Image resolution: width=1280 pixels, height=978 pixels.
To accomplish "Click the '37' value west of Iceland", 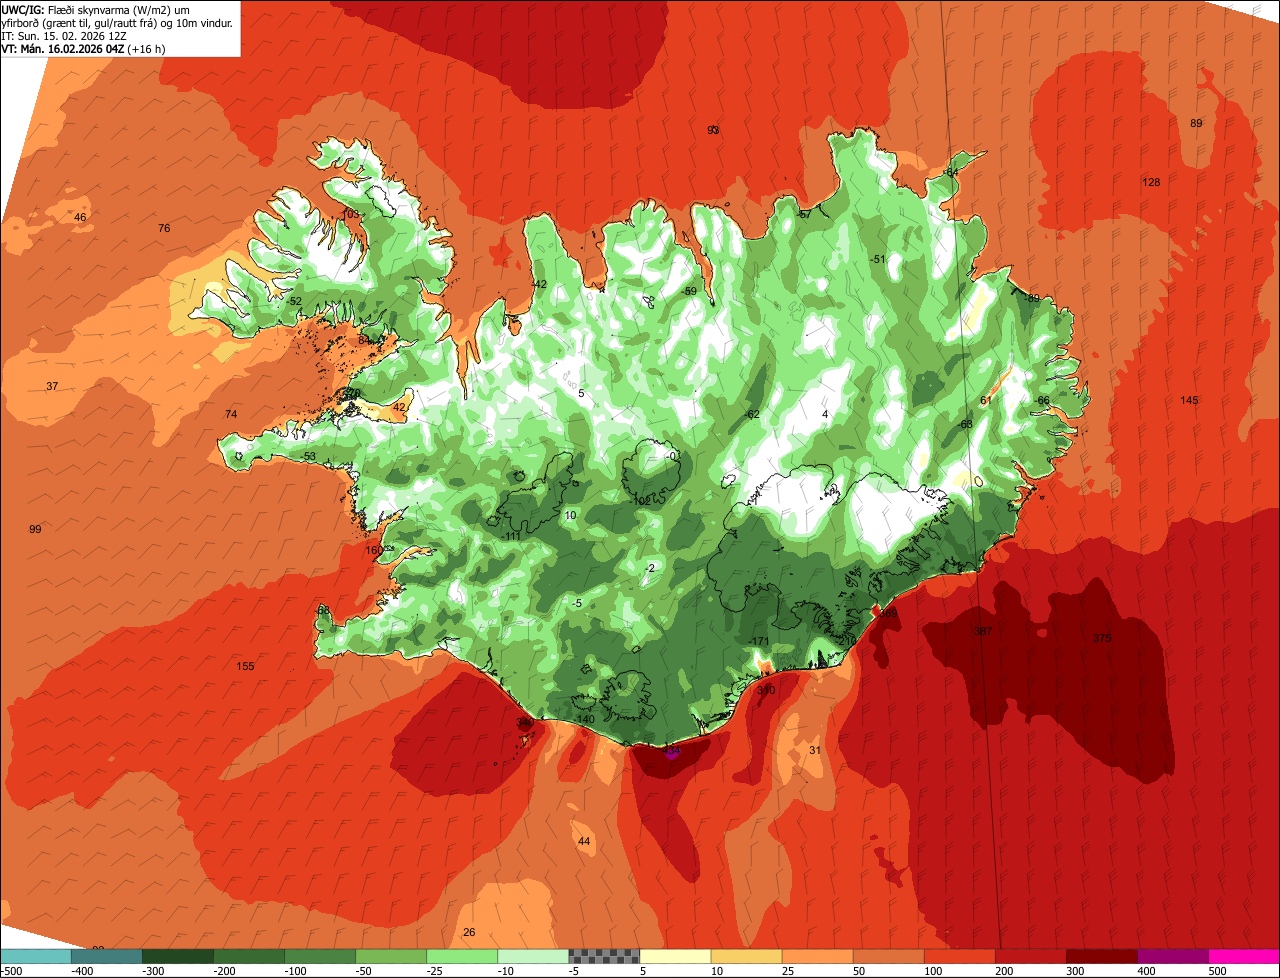I will coord(52,386).
